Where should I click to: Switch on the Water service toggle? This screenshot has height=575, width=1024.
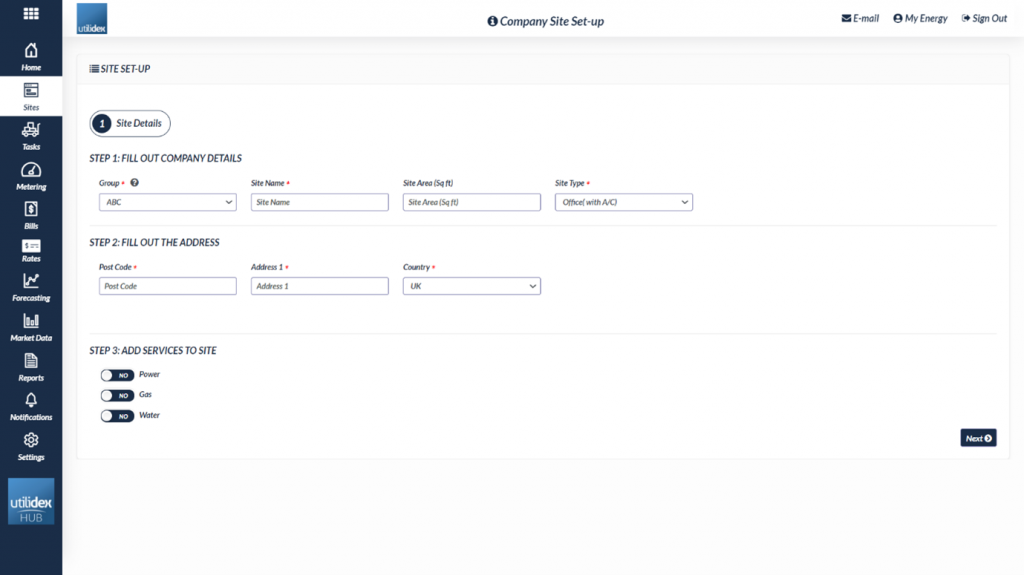[117, 416]
